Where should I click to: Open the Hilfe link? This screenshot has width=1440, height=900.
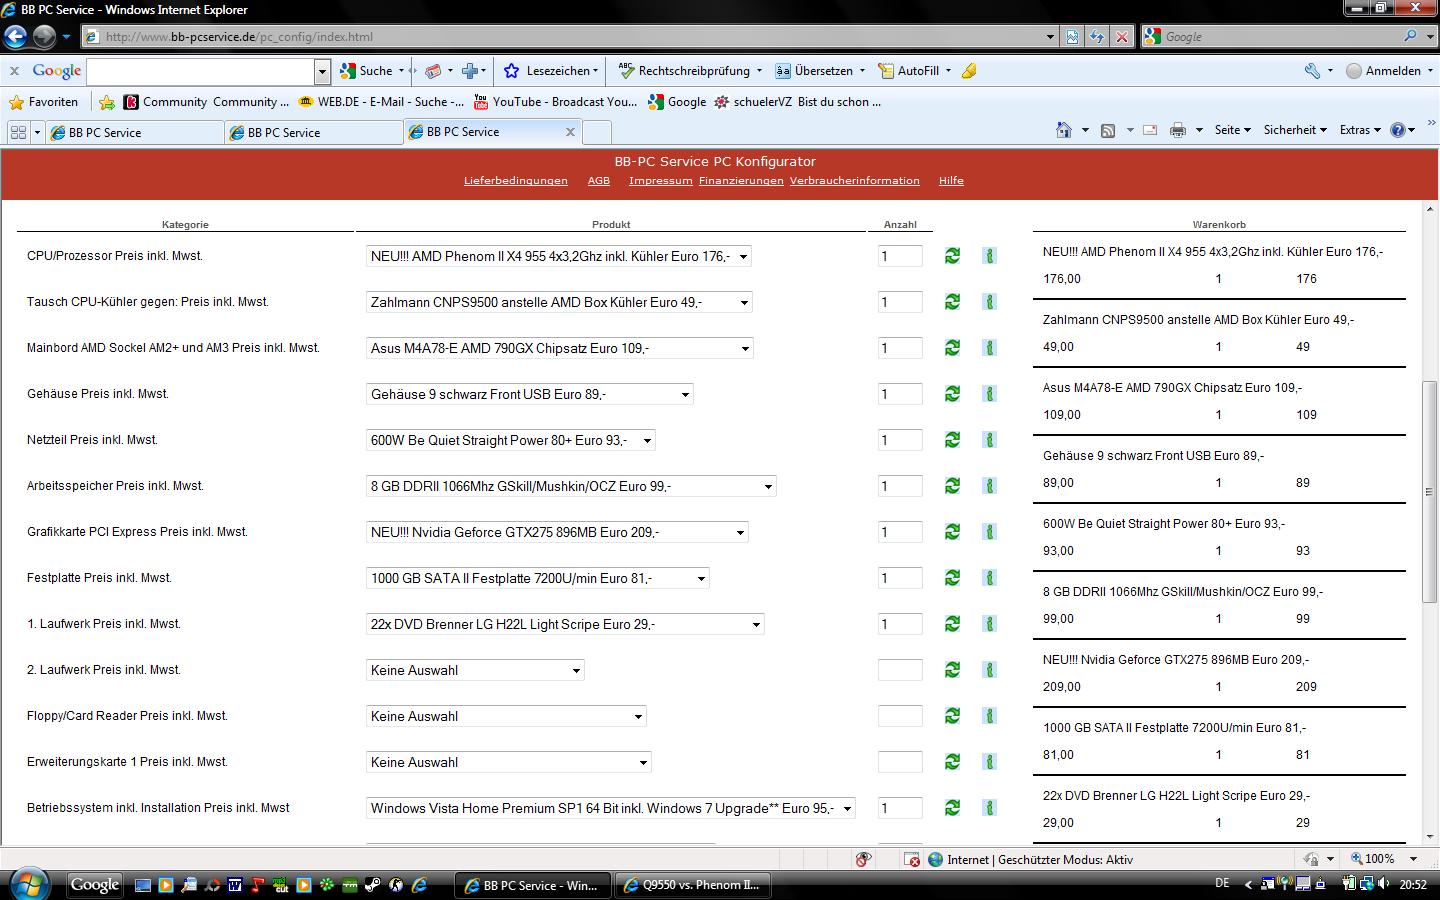click(x=951, y=181)
